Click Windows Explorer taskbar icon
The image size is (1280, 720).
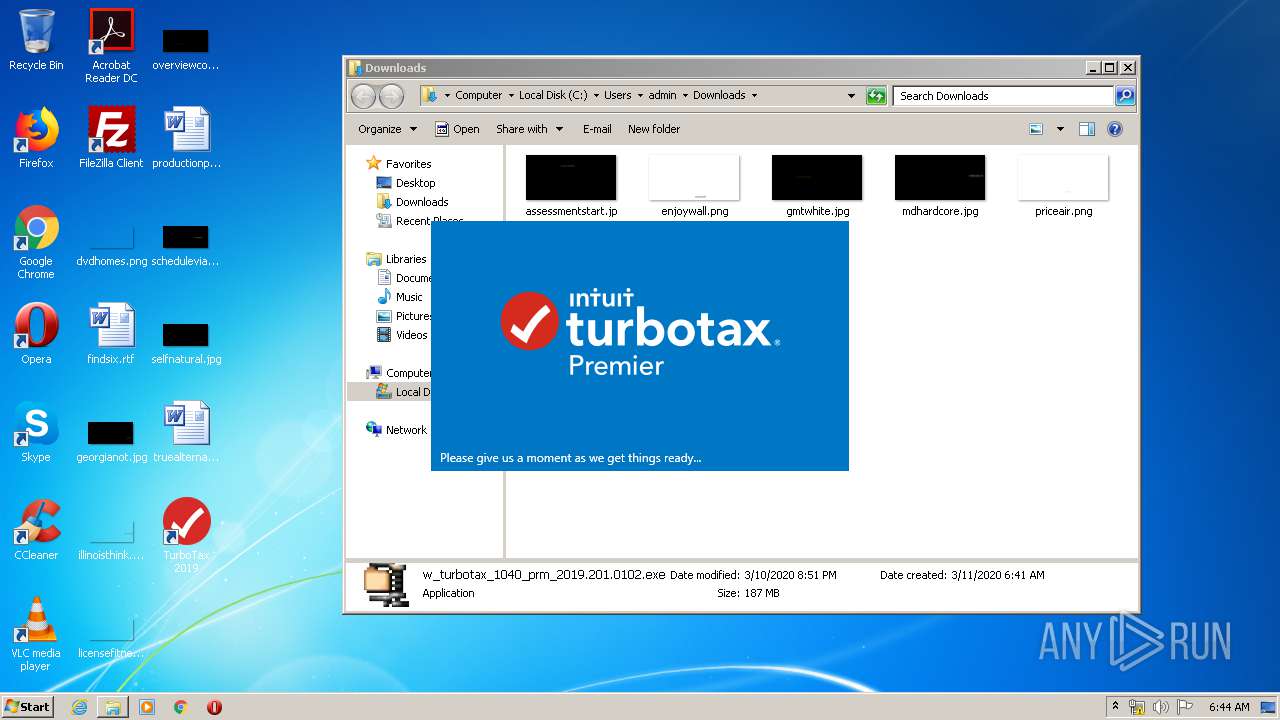point(113,707)
